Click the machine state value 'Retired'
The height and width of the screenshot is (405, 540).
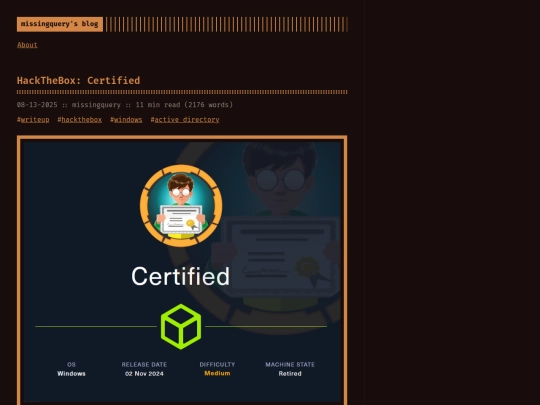pyautogui.click(x=290, y=374)
